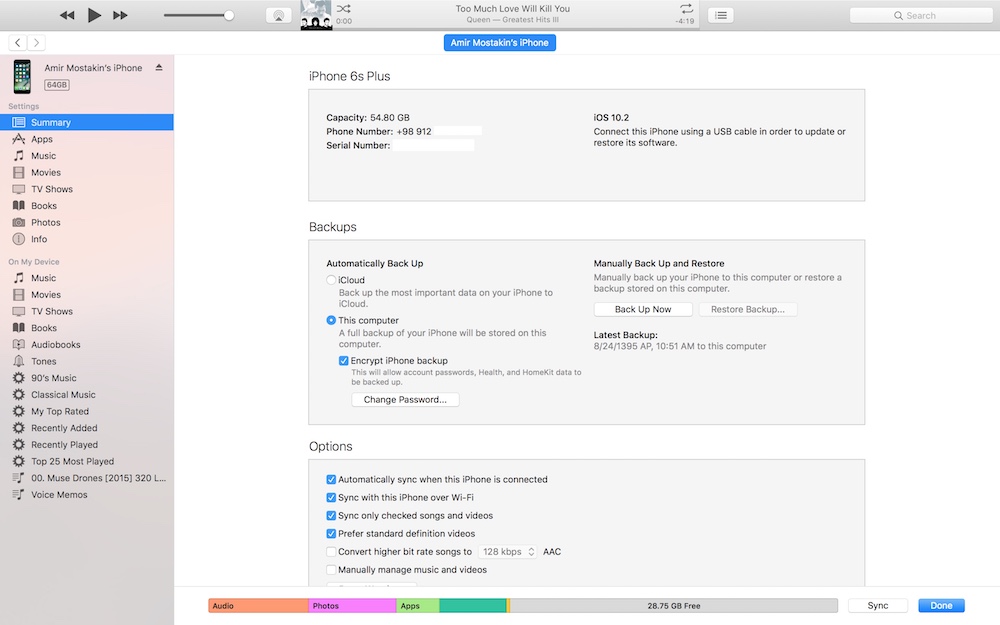Click the Restore Backup button
Image resolution: width=1000 pixels, height=625 pixels.
tap(748, 309)
